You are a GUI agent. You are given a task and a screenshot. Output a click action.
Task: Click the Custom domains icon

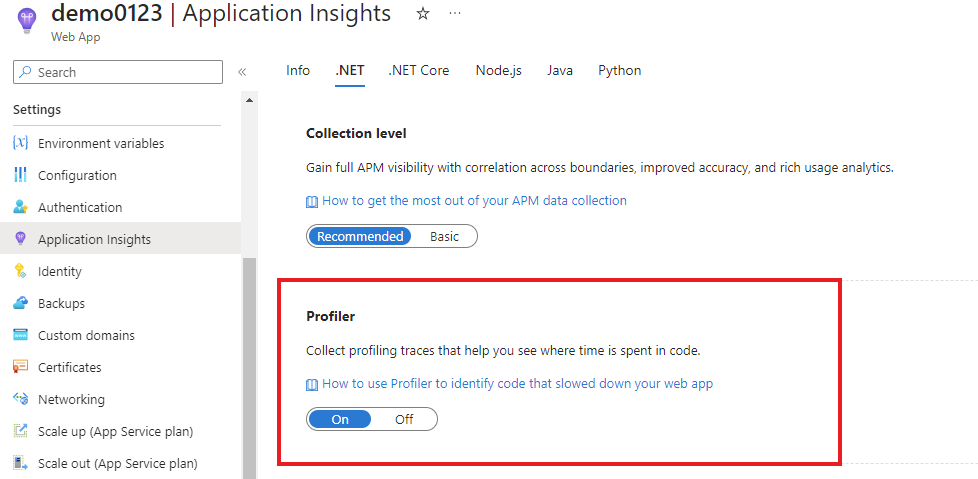click(x=20, y=335)
